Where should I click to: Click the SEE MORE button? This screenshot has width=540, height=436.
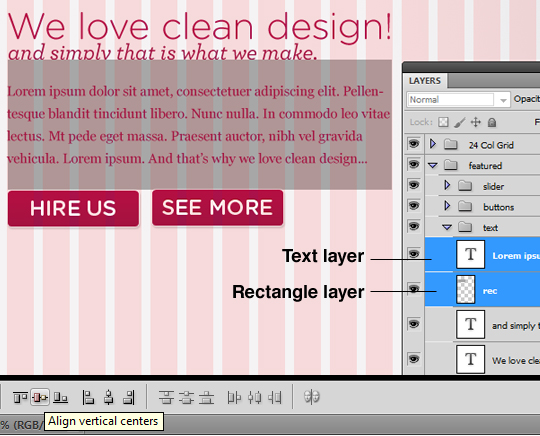pos(218,208)
